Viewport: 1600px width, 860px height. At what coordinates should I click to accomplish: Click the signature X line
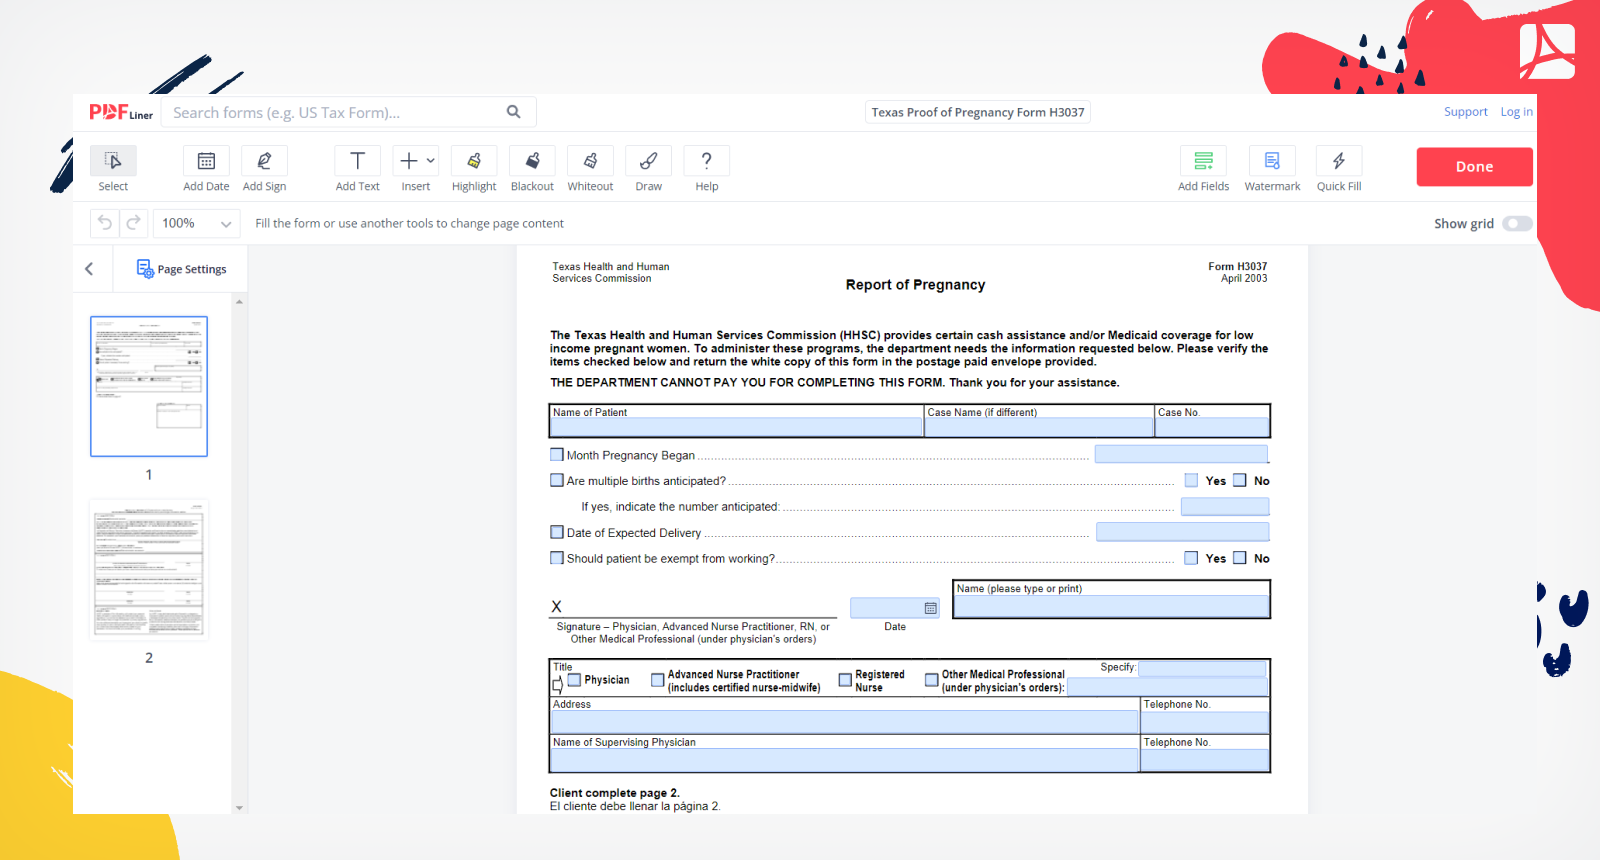point(693,607)
